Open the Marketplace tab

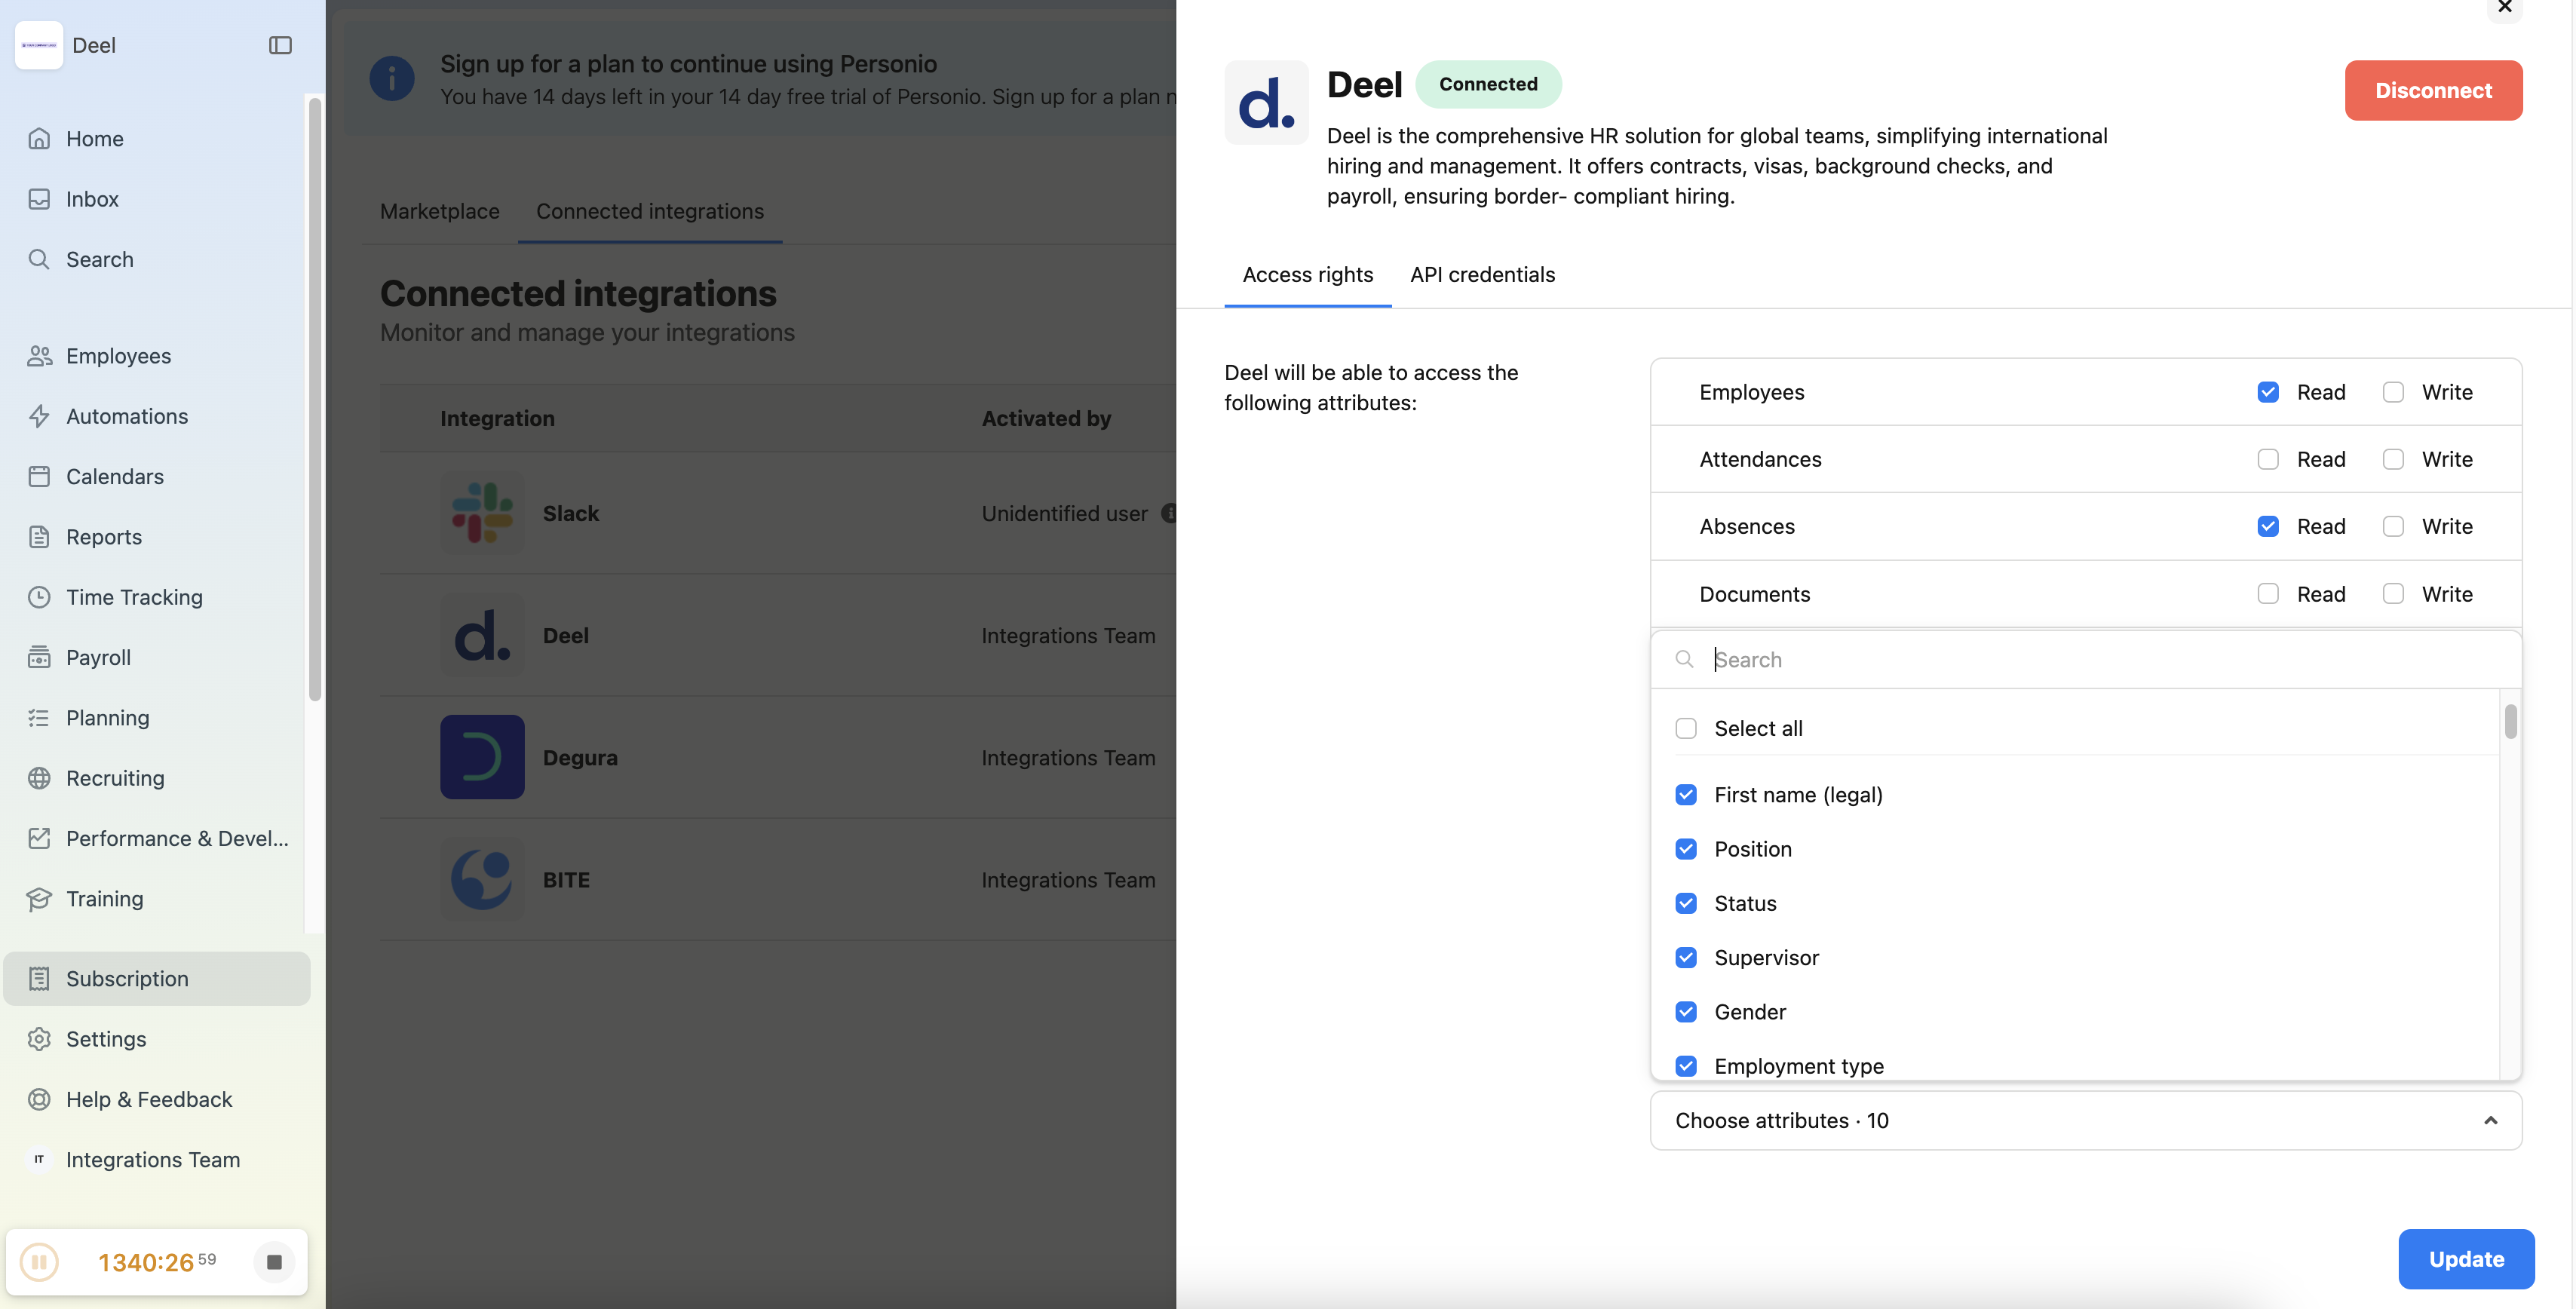click(439, 211)
